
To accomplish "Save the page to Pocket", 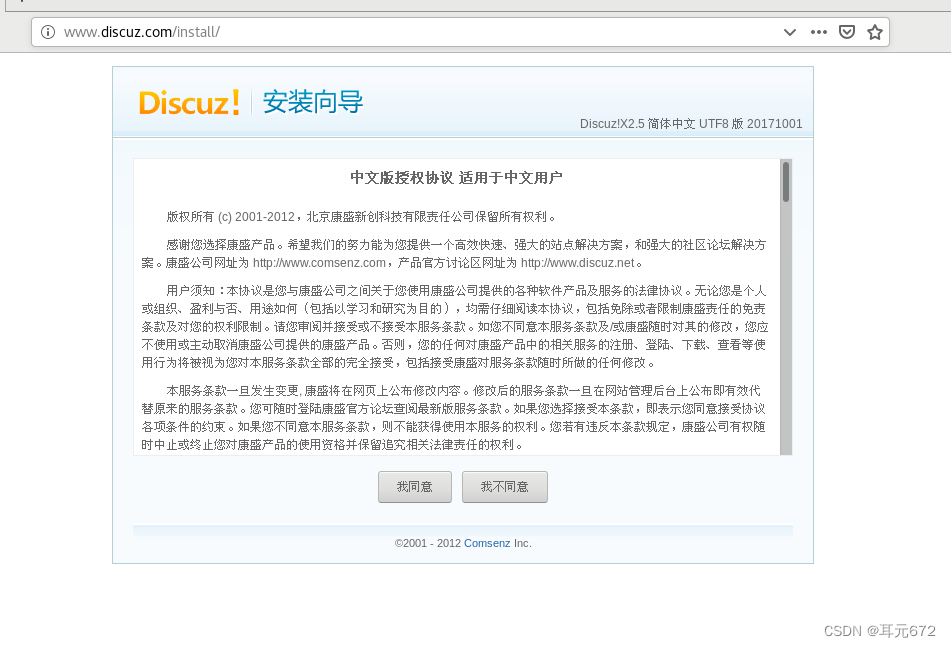I will pyautogui.click(x=847, y=32).
